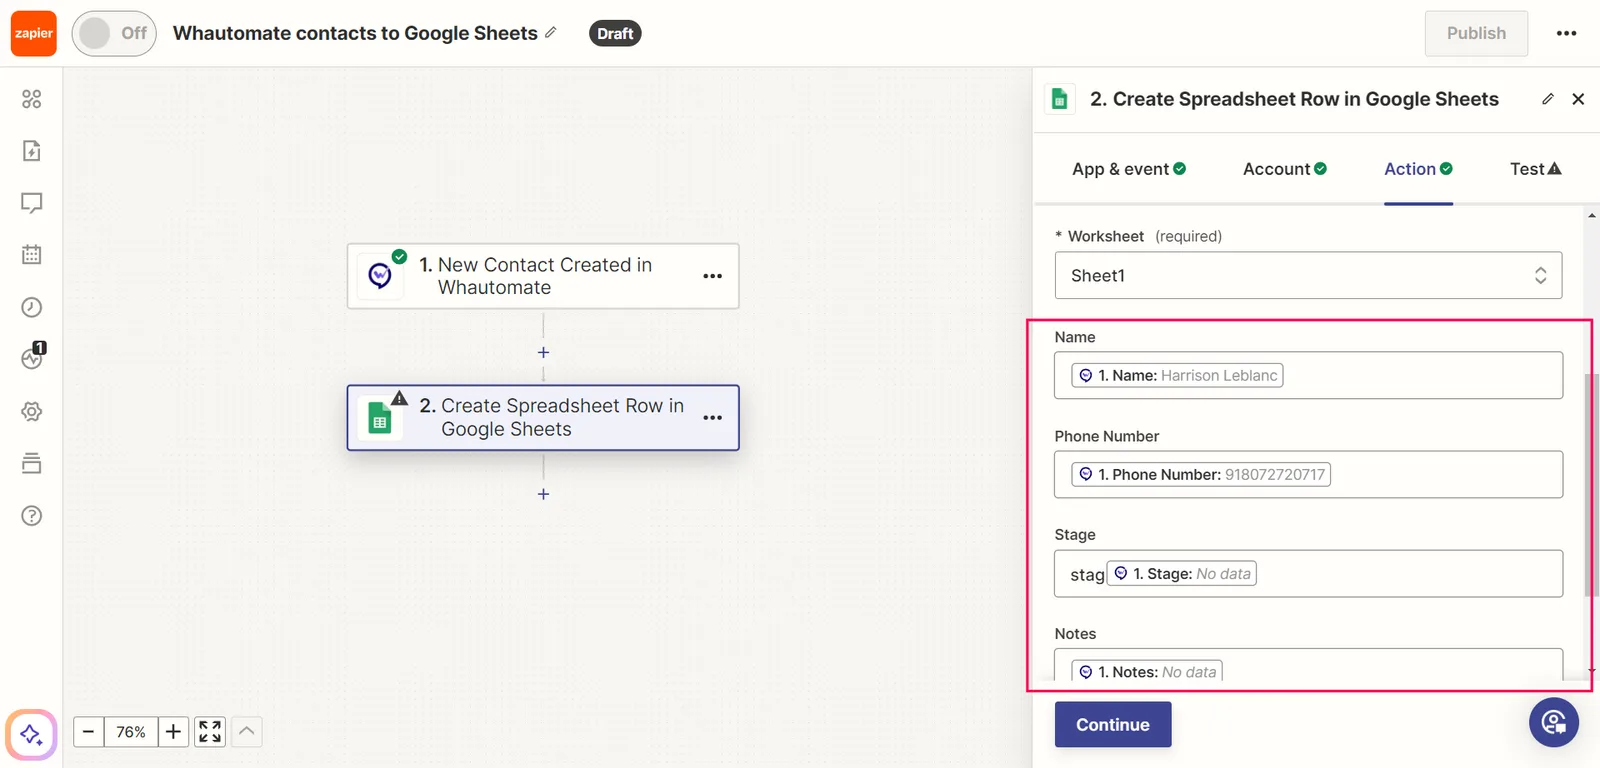The width and height of the screenshot is (1600, 768).
Task: Click the Notes input field
Action: tap(1308, 666)
